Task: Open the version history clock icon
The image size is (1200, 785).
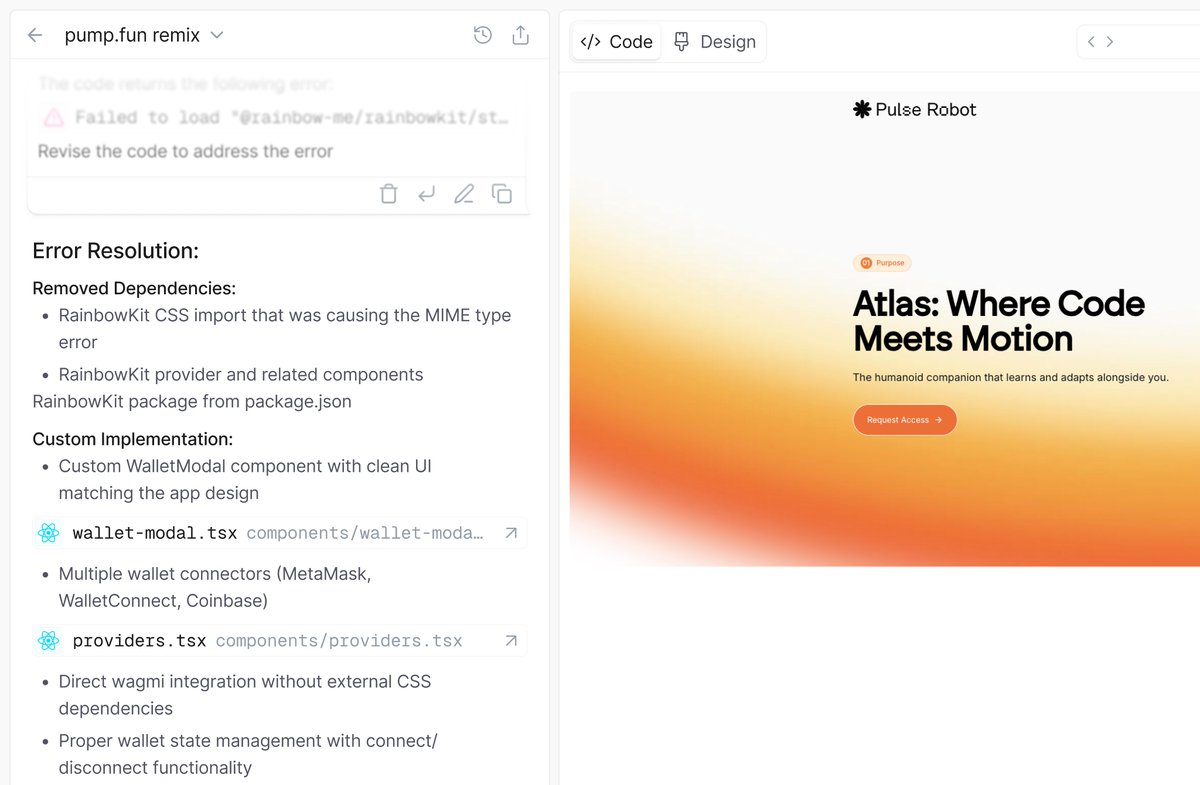Action: pyautogui.click(x=483, y=35)
